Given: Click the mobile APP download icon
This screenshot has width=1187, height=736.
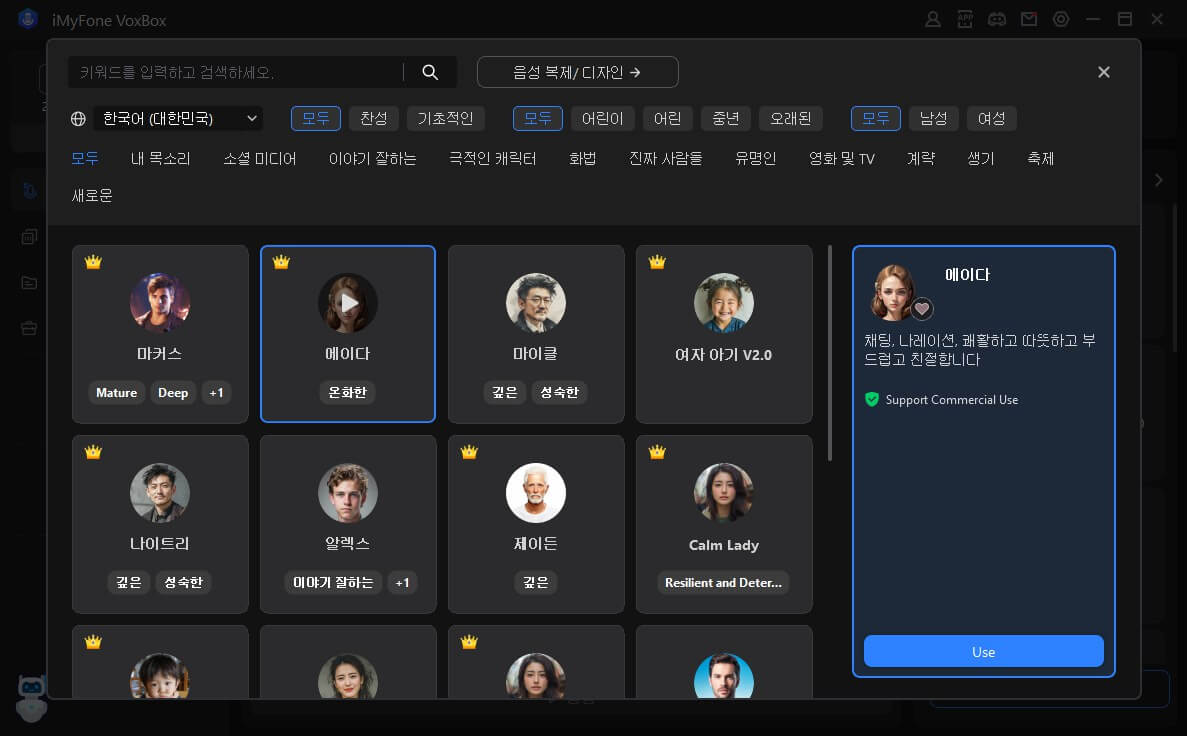Looking at the screenshot, I should 965,19.
